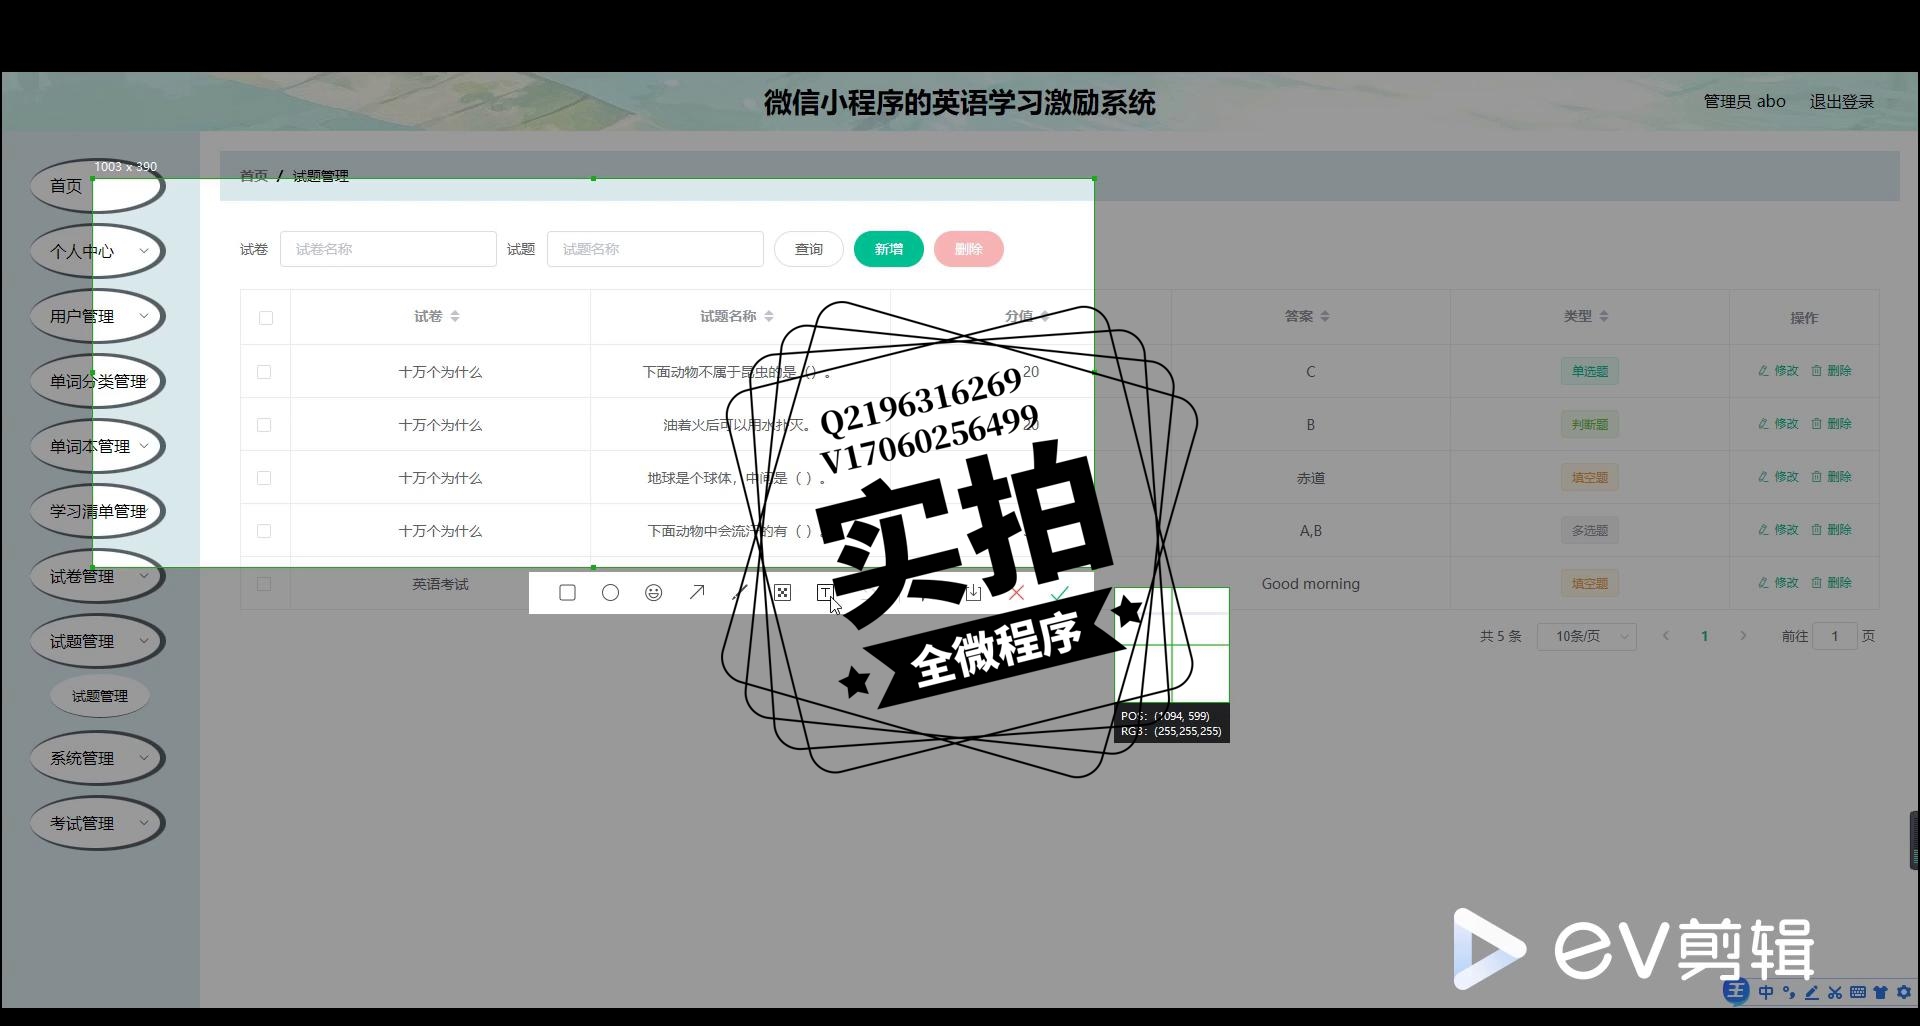
Task: Open the IME handwriting pen tool
Action: [x=1811, y=992]
